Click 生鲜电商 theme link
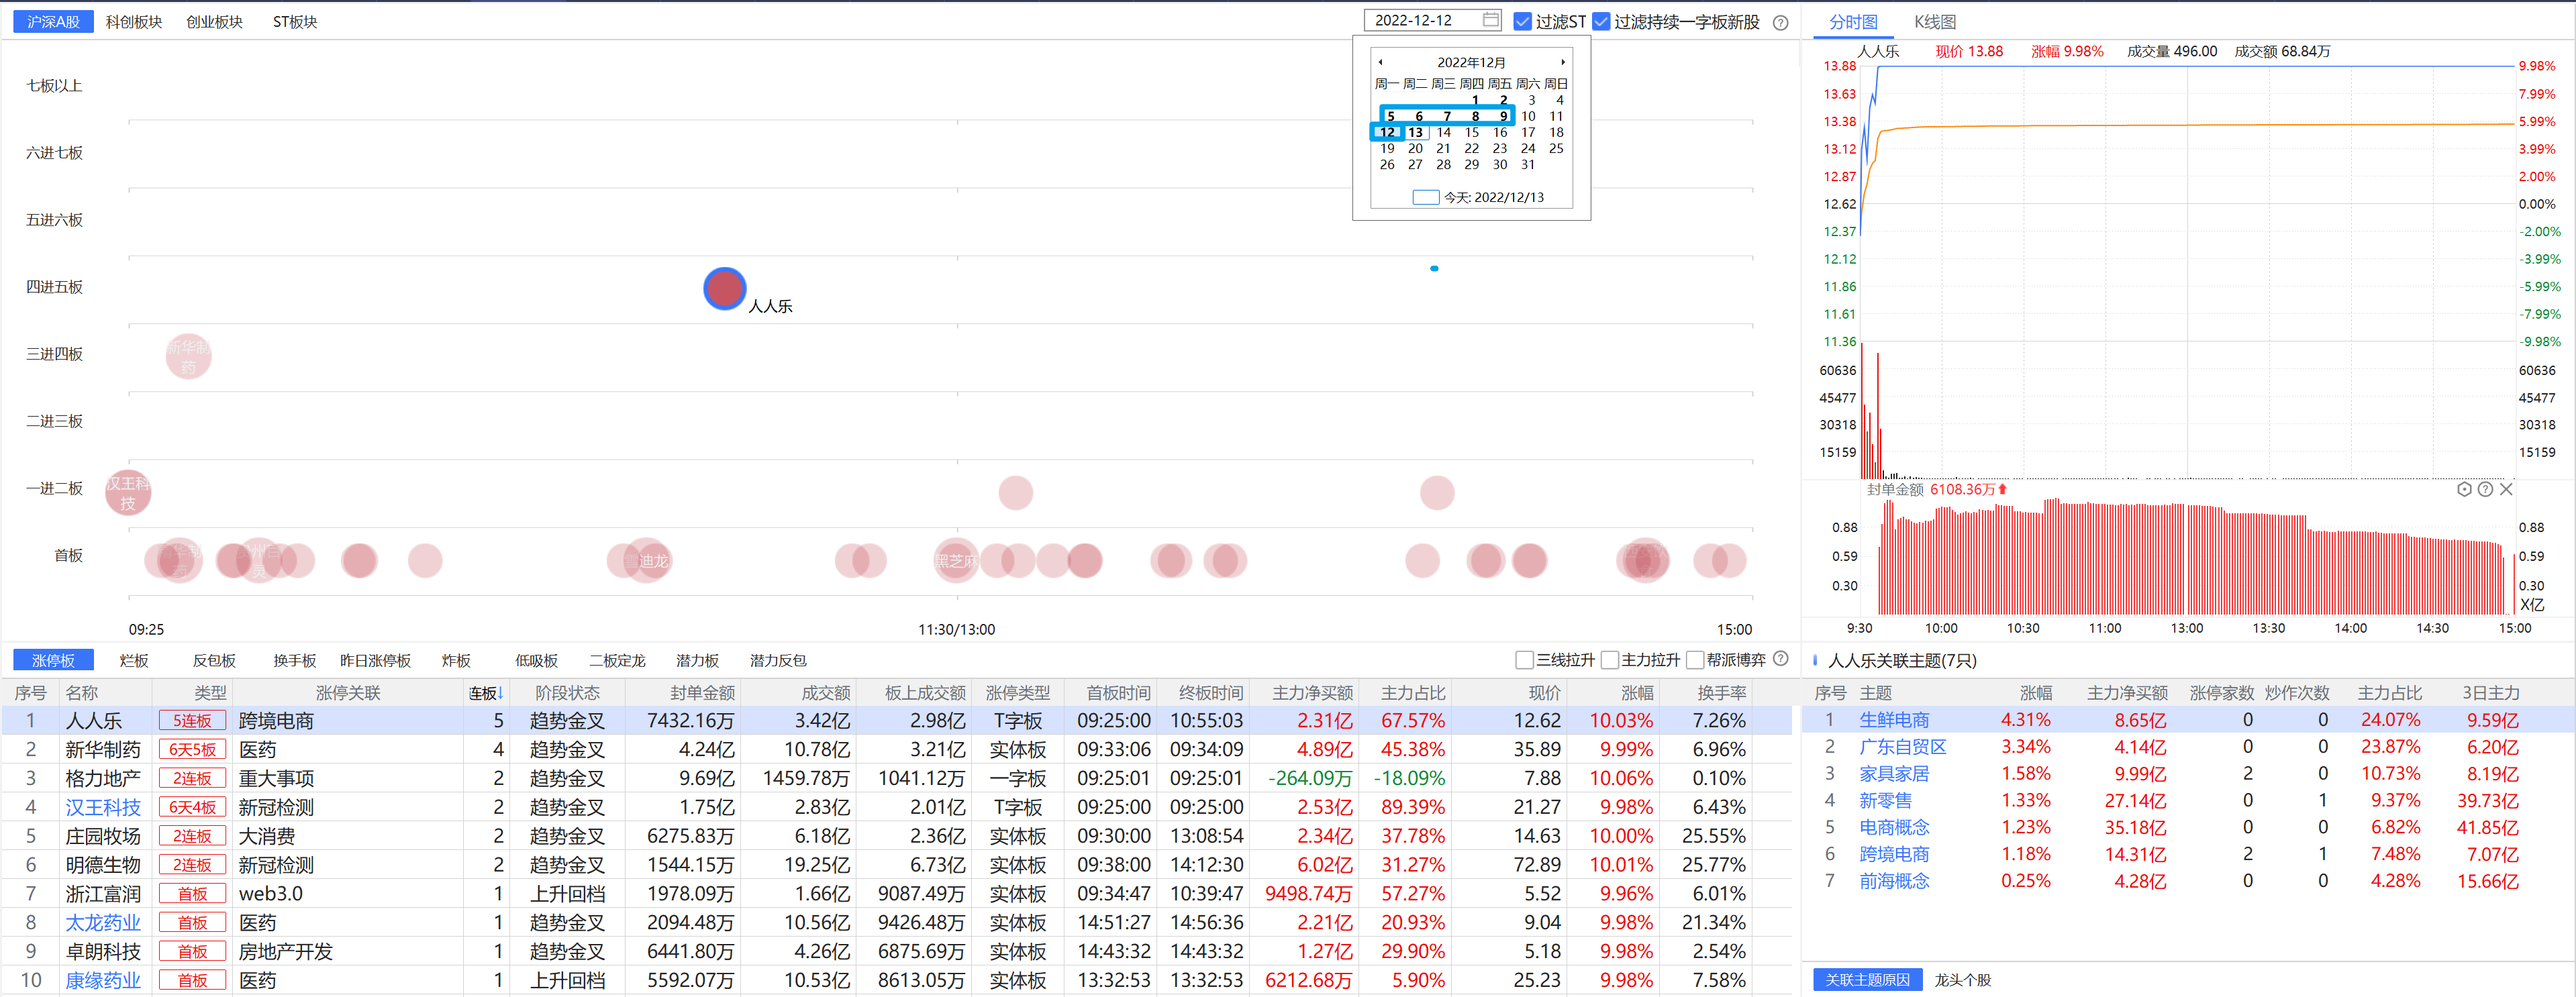Image resolution: width=2576 pixels, height=997 pixels. click(x=1894, y=720)
